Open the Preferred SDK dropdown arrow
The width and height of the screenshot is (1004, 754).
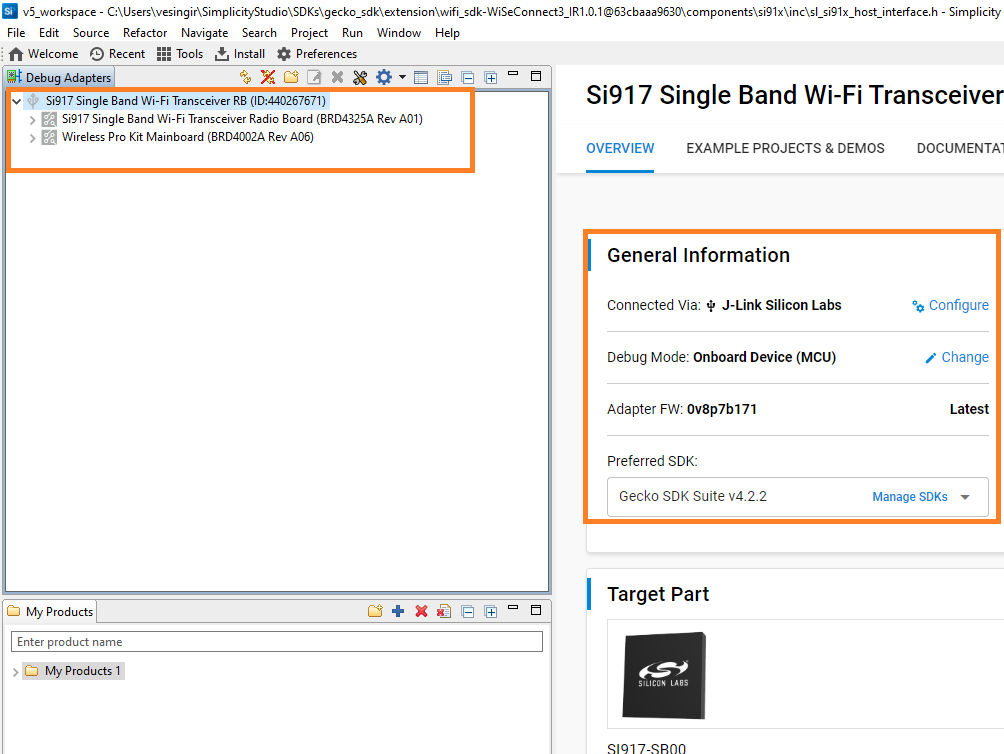pyautogui.click(x=965, y=497)
